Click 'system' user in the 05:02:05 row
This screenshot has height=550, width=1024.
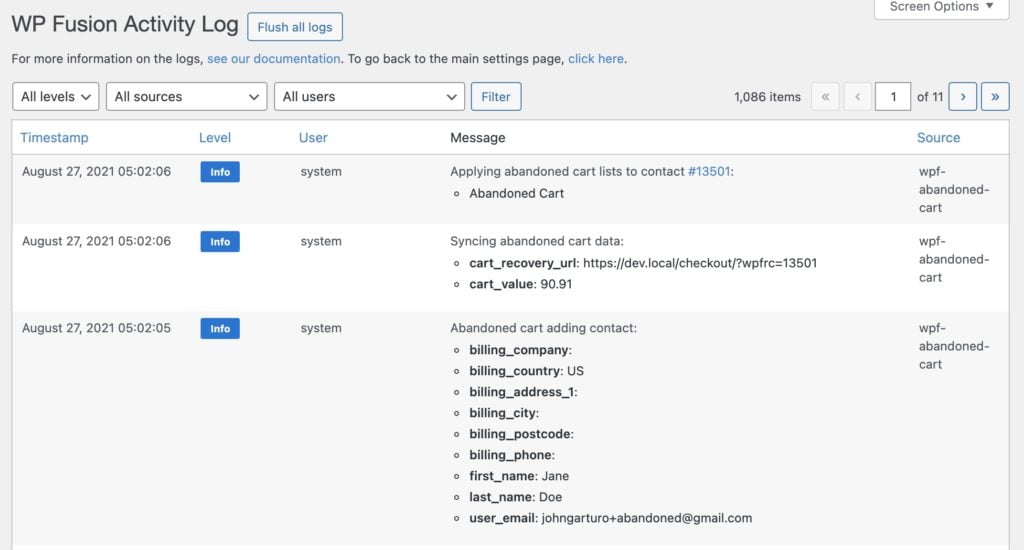tap(321, 328)
